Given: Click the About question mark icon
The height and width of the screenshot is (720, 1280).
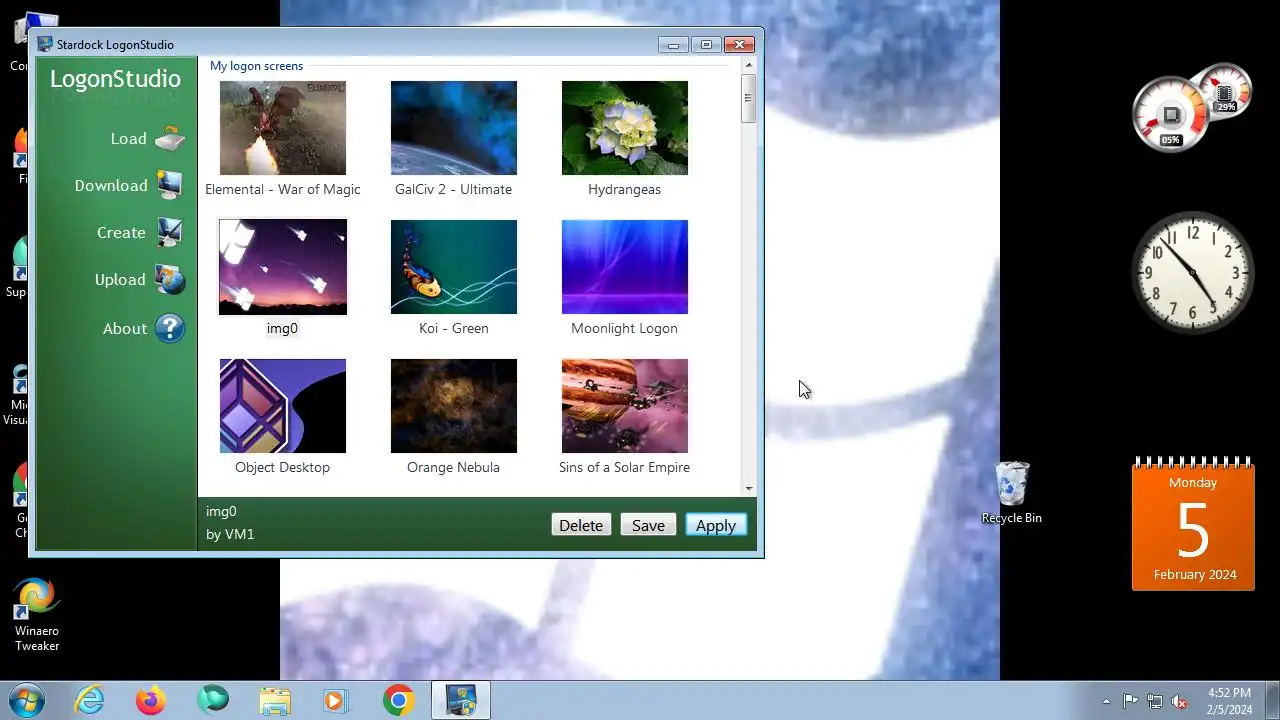Looking at the screenshot, I should click(x=170, y=328).
